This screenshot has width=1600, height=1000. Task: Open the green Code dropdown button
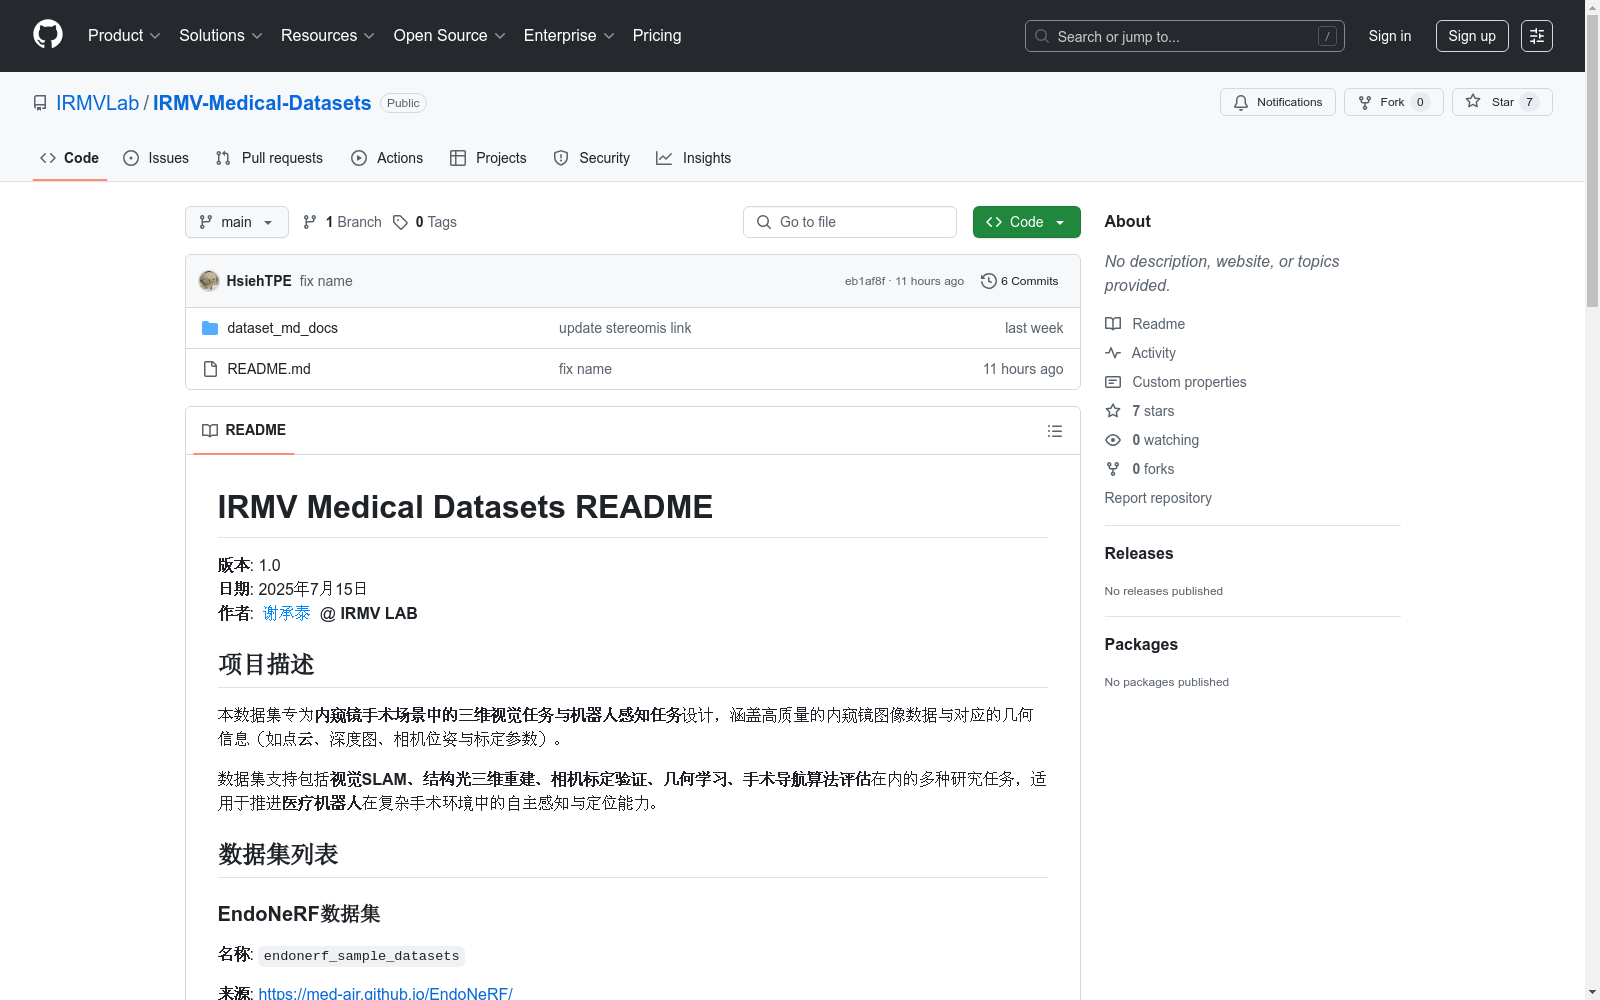click(x=1027, y=222)
